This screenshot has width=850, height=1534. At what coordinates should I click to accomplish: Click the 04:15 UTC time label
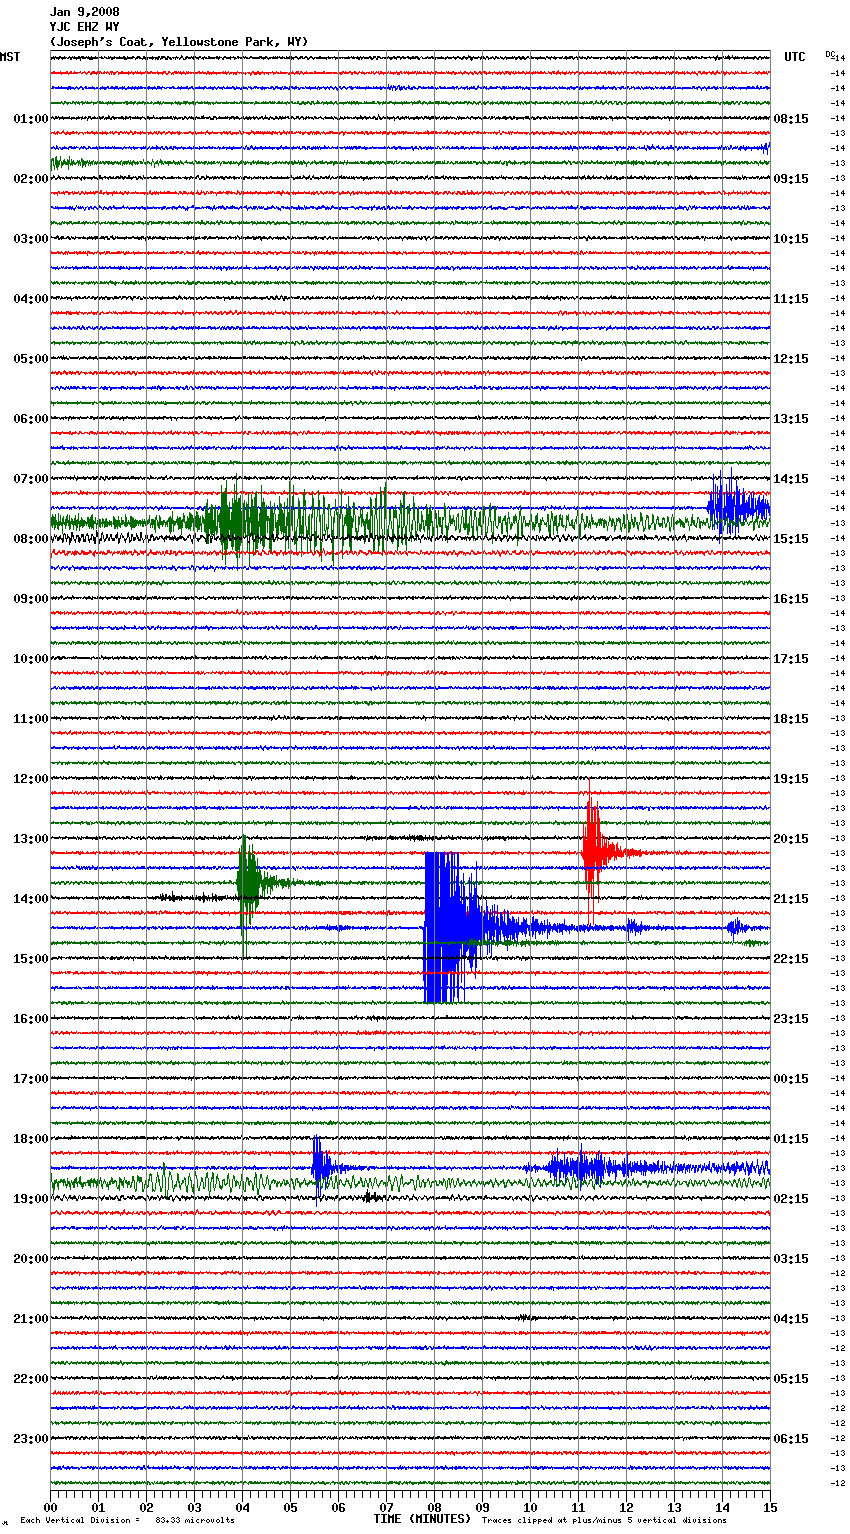click(x=791, y=1319)
